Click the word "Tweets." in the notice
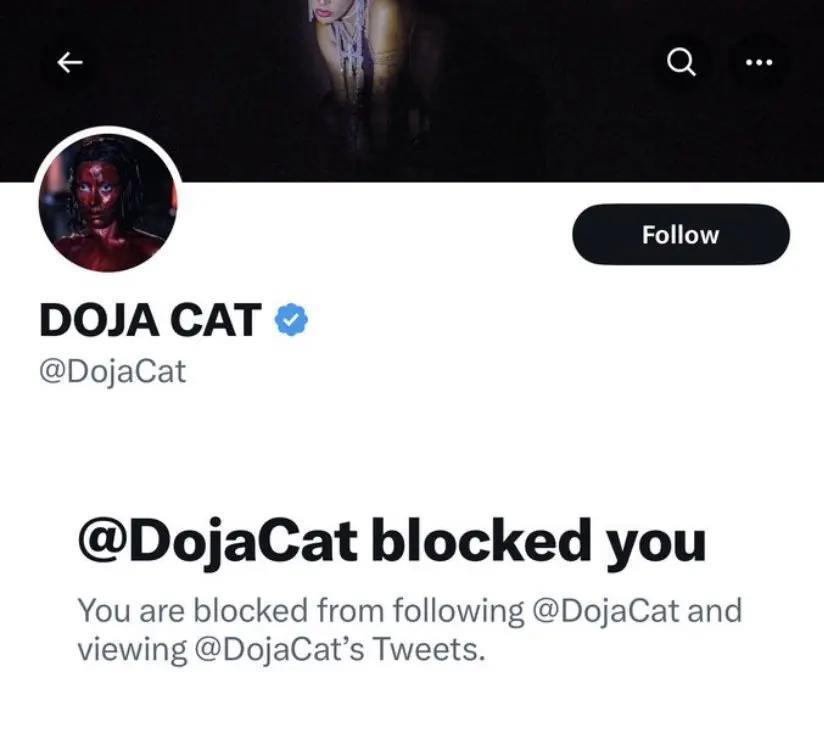The image size is (824, 755). point(428,649)
